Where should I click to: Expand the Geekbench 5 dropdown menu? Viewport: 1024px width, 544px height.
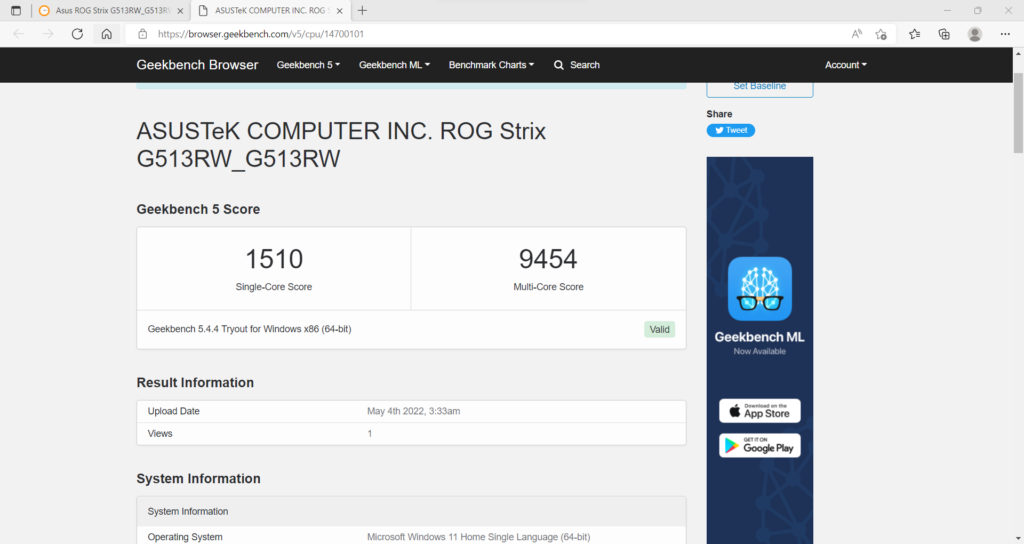click(x=308, y=65)
